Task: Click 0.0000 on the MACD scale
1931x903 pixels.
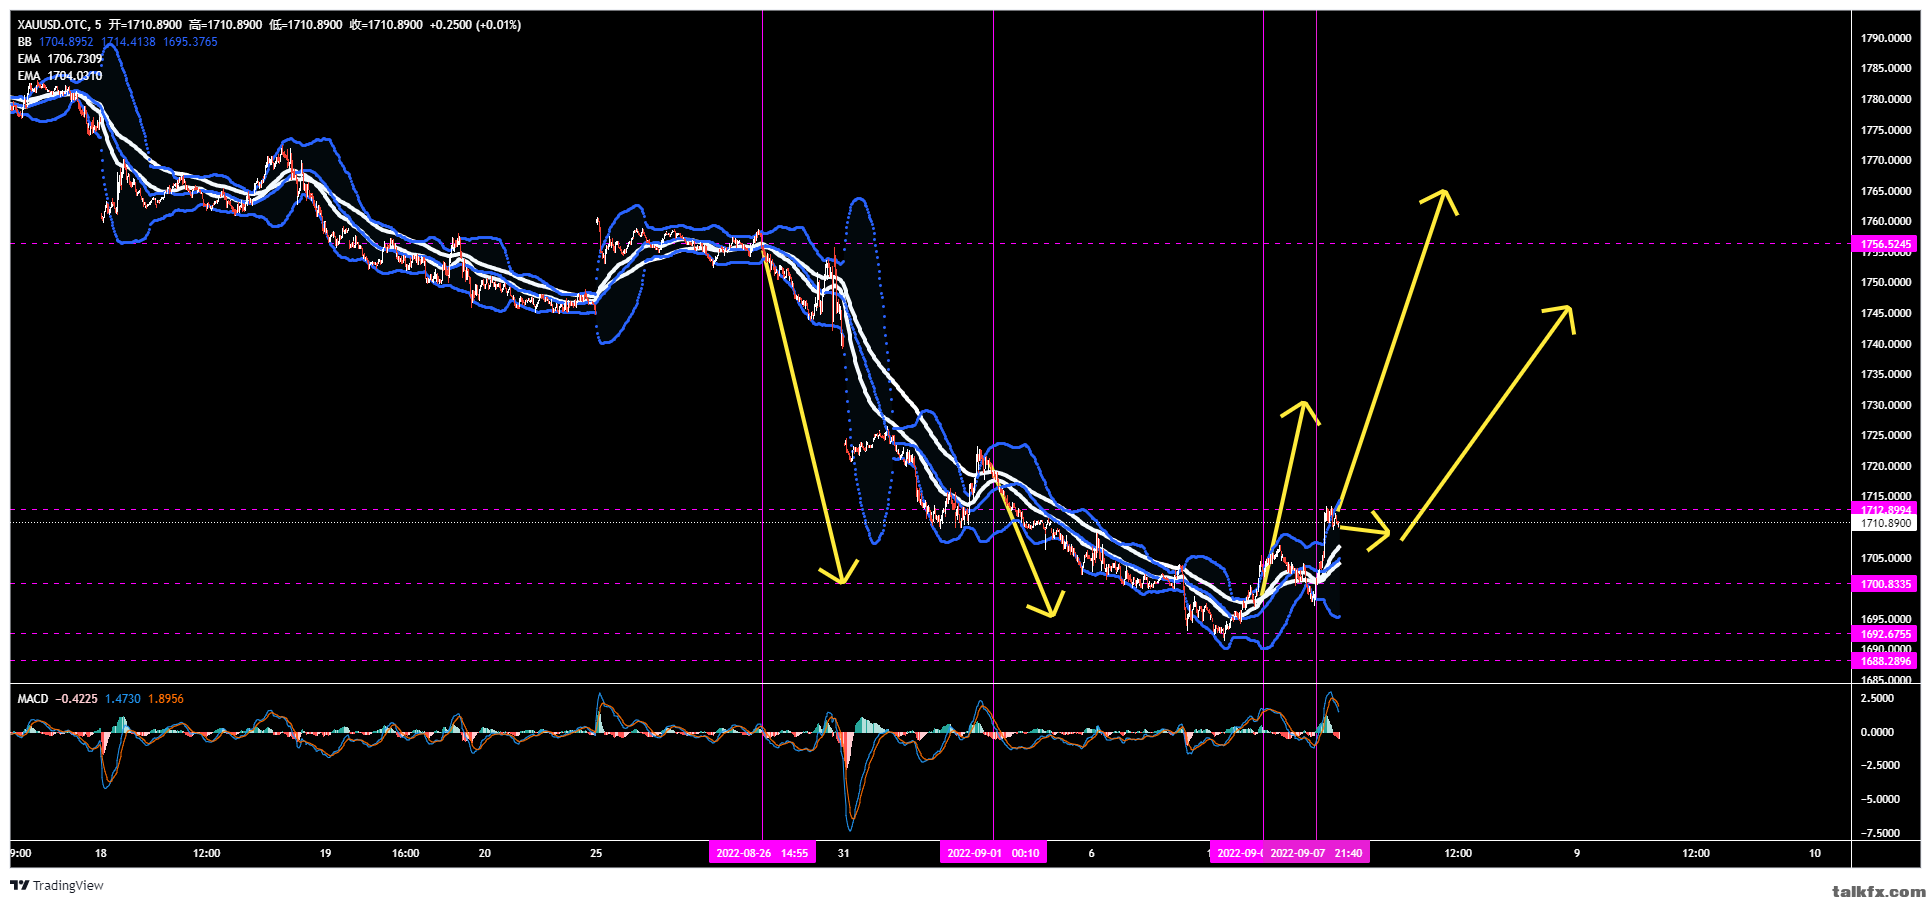Action: click(1877, 732)
